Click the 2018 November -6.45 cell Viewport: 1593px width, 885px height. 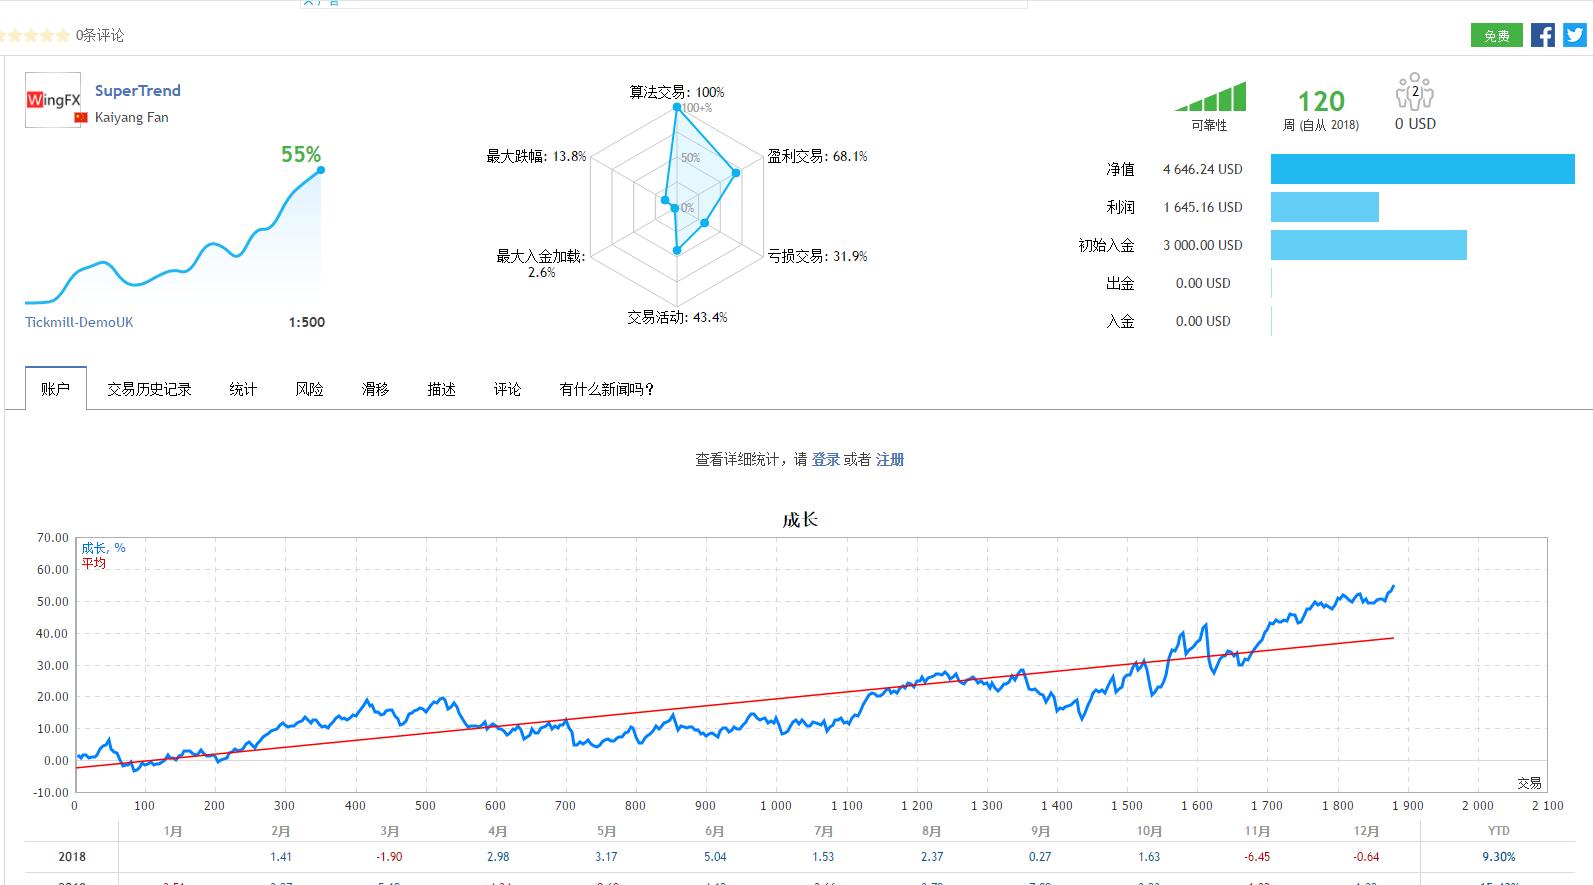1257,857
